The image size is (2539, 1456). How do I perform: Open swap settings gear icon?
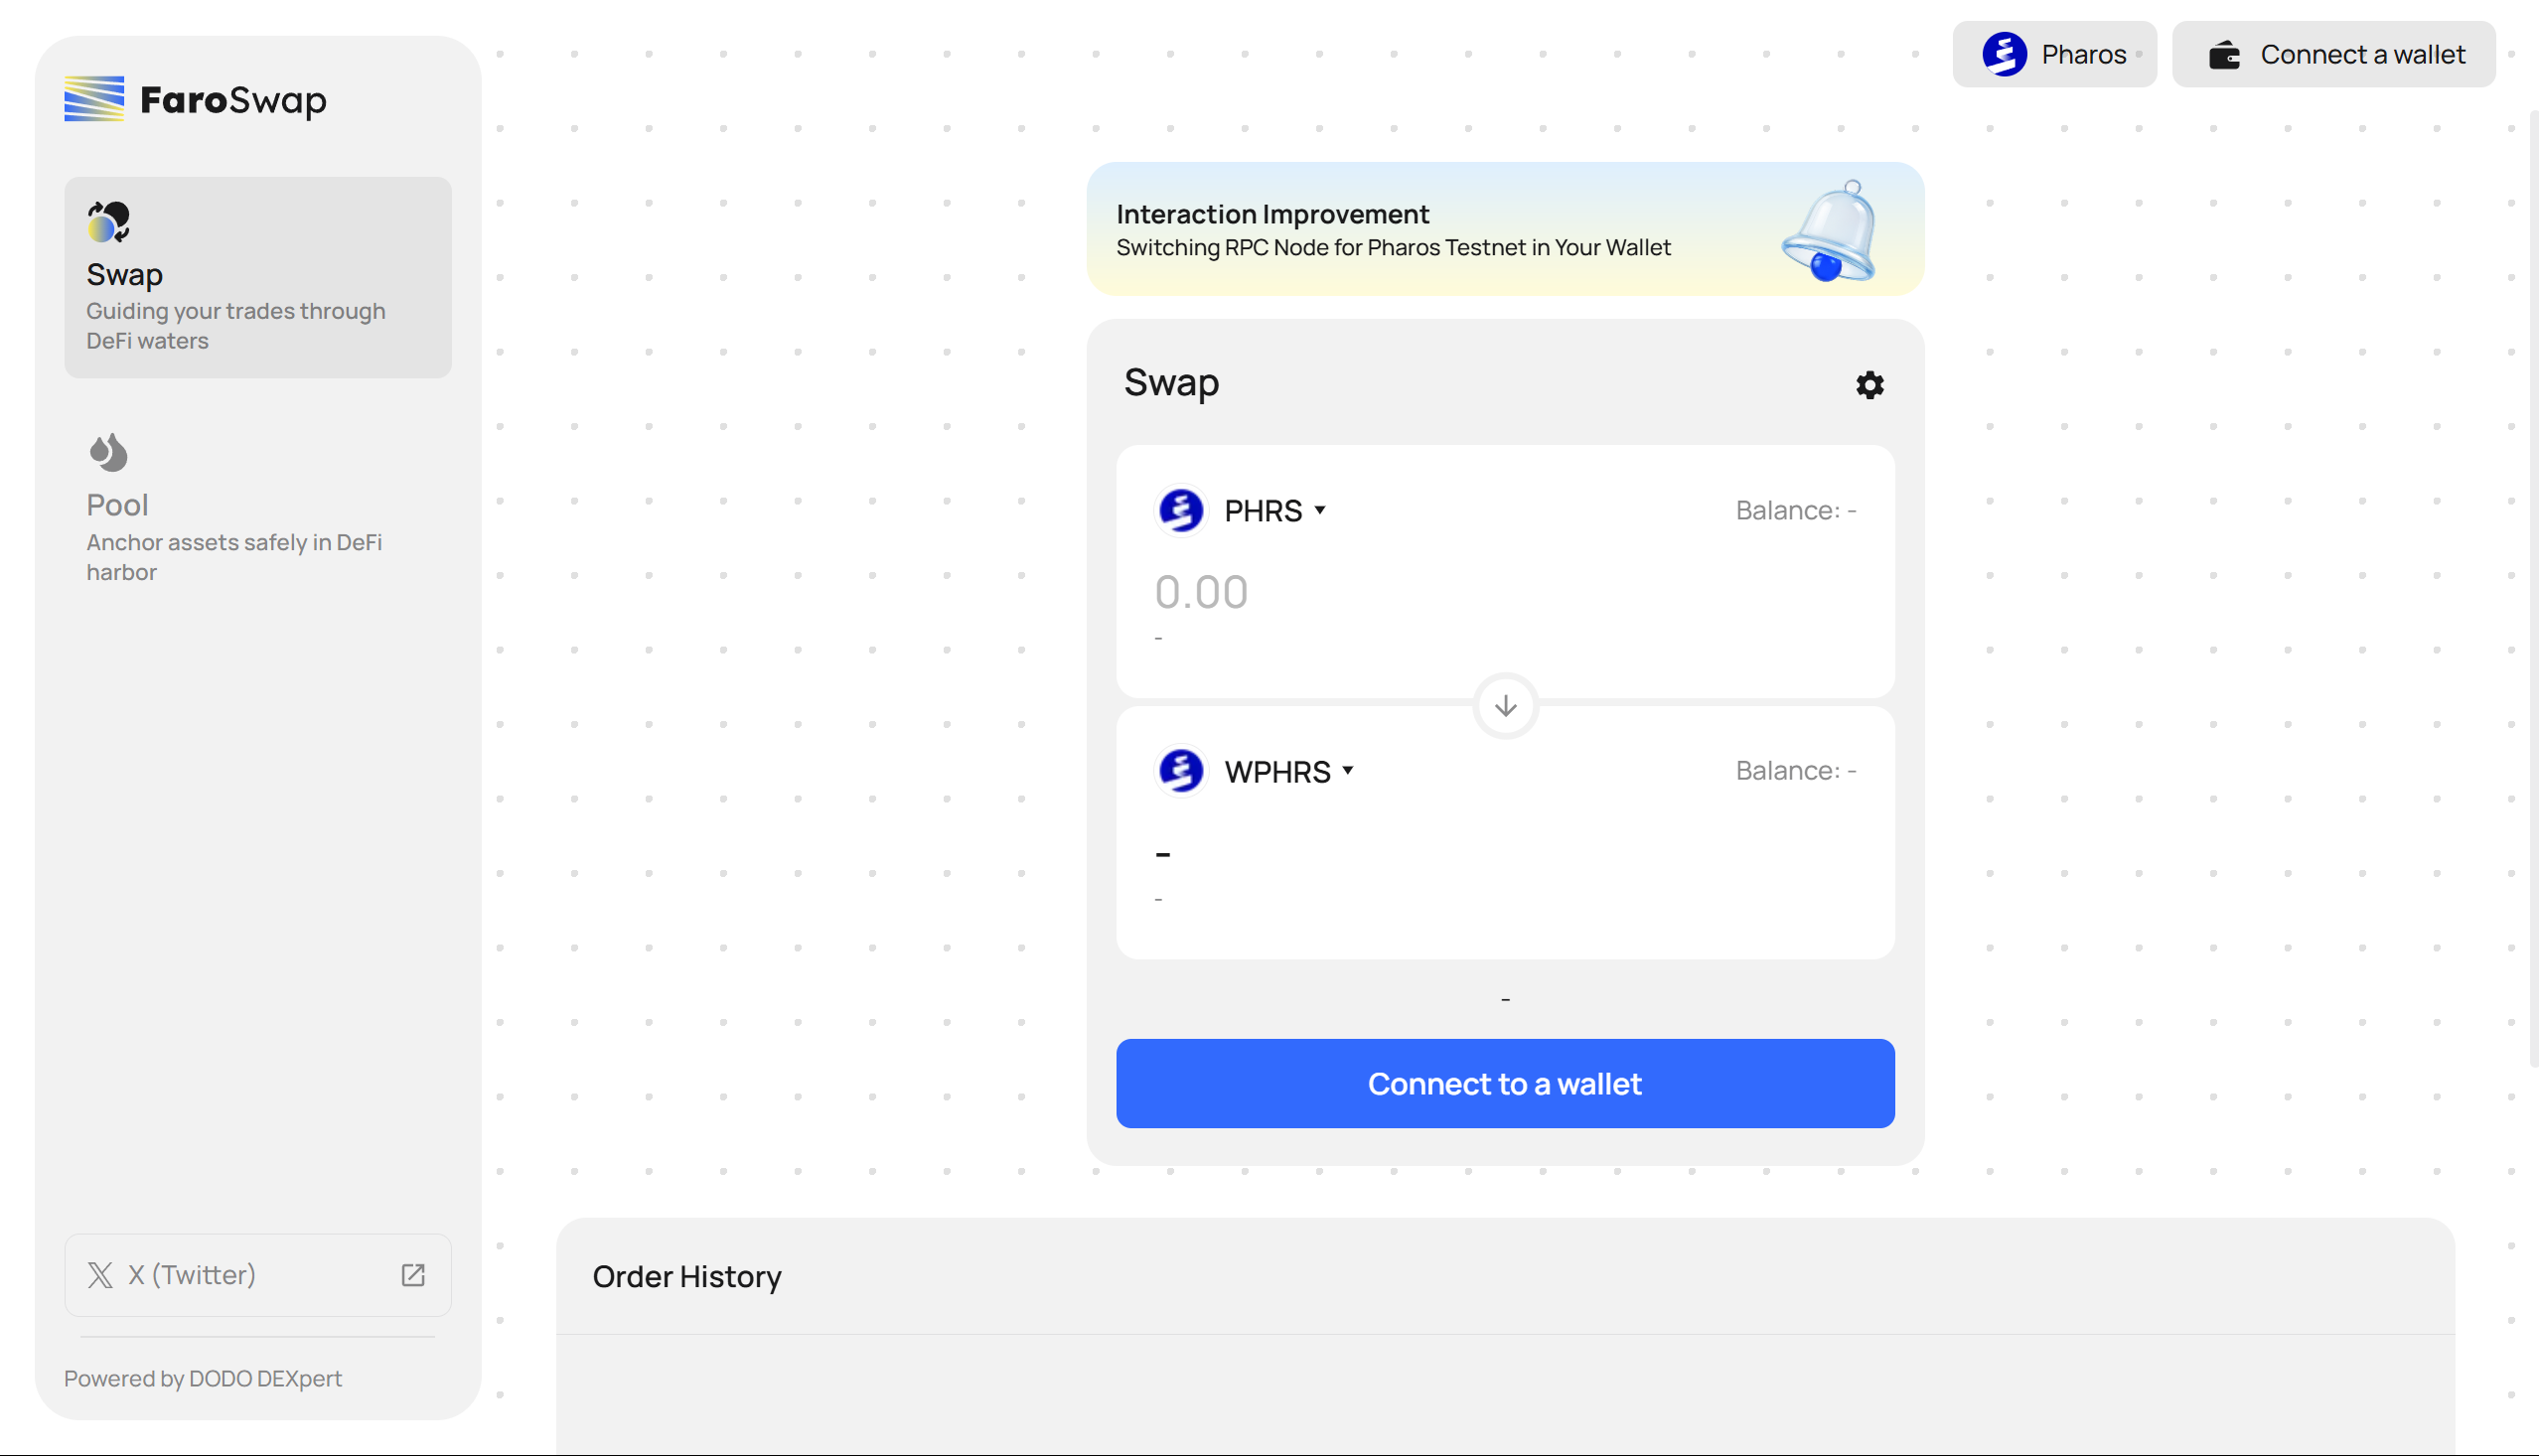[x=1869, y=385]
